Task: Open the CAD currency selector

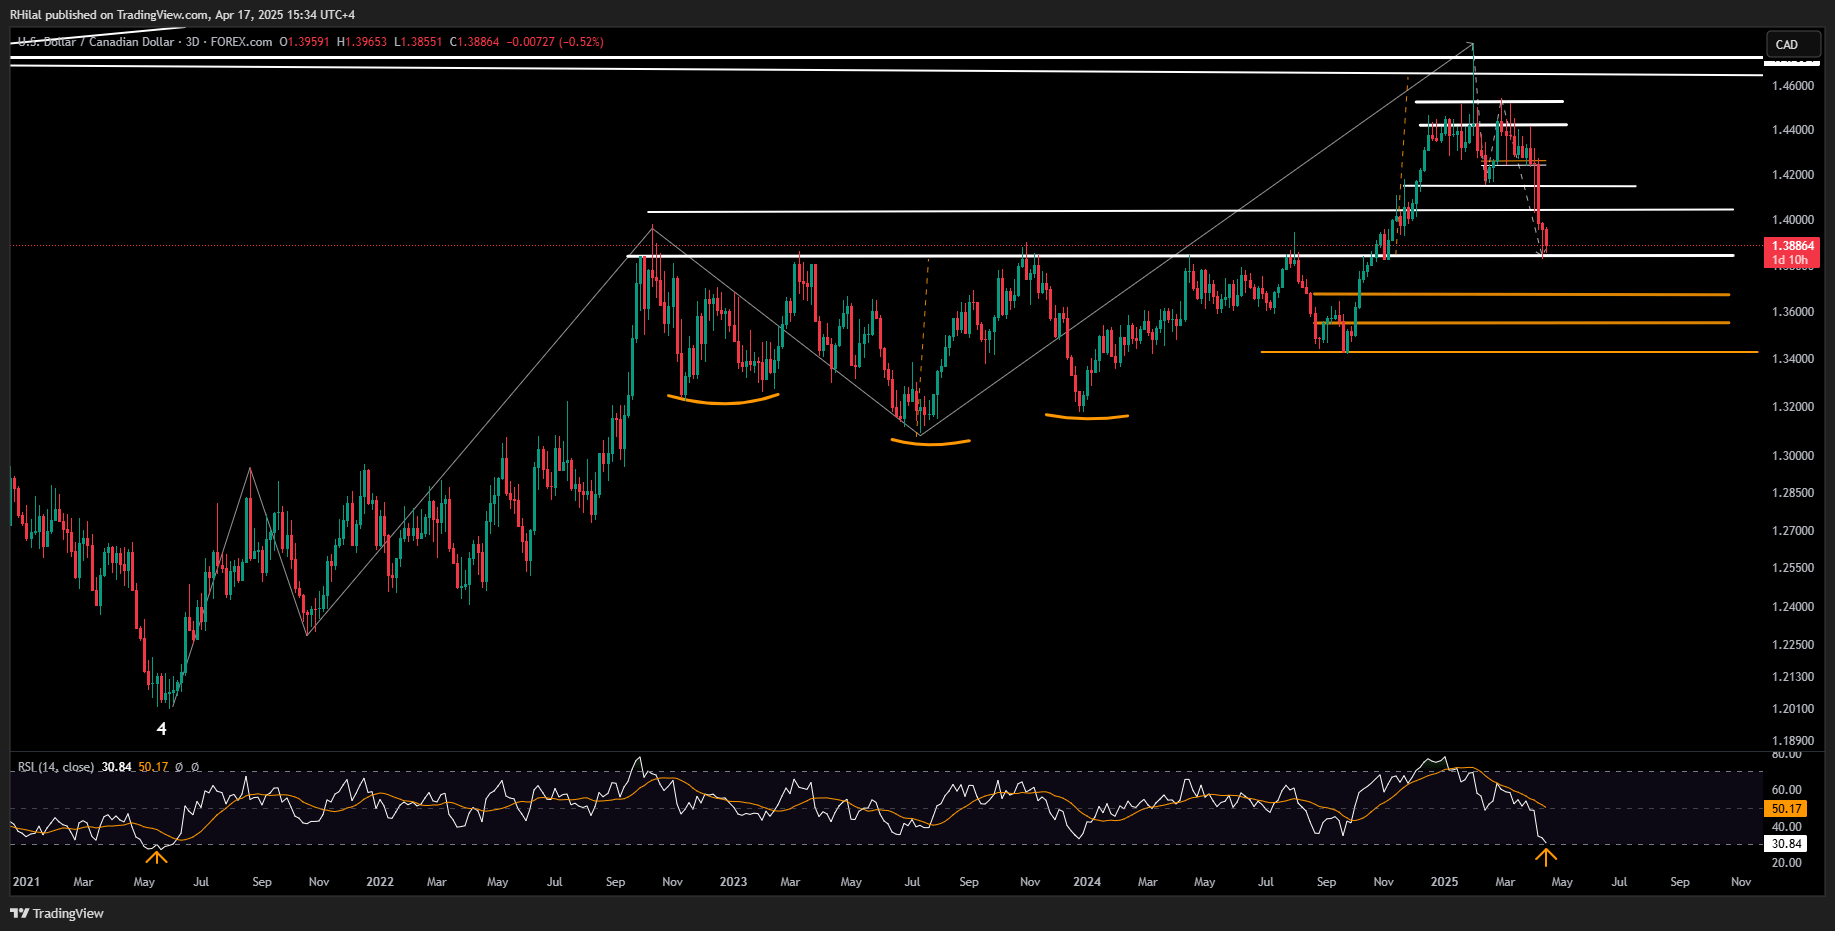Action: 1787,44
